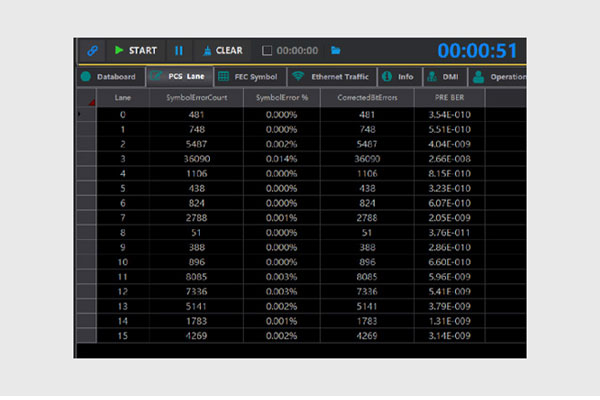600x400 pixels.
Task: Click lane 4 count 1106 in SymbolErrorCount
Action: [x=197, y=174]
